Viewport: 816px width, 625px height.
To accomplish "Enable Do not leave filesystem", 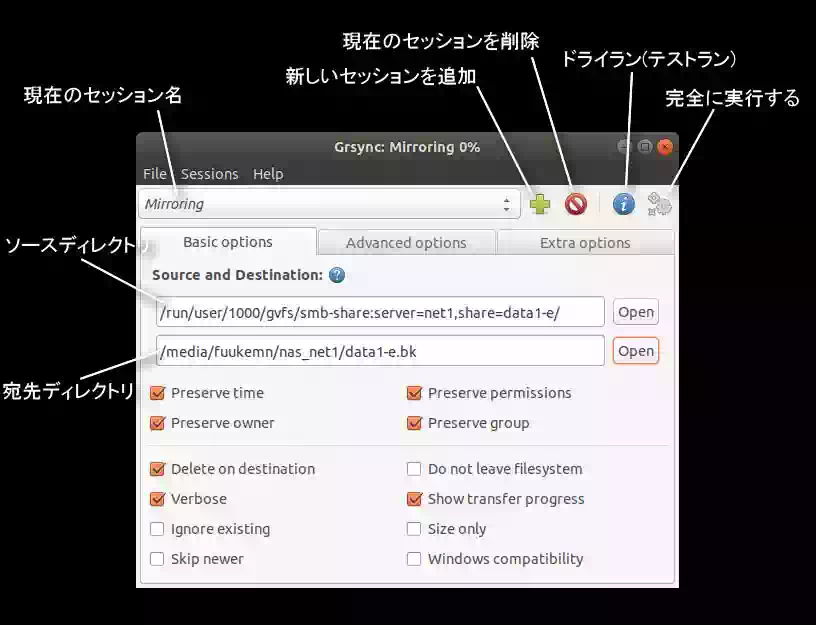I will click(x=414, y=469).
